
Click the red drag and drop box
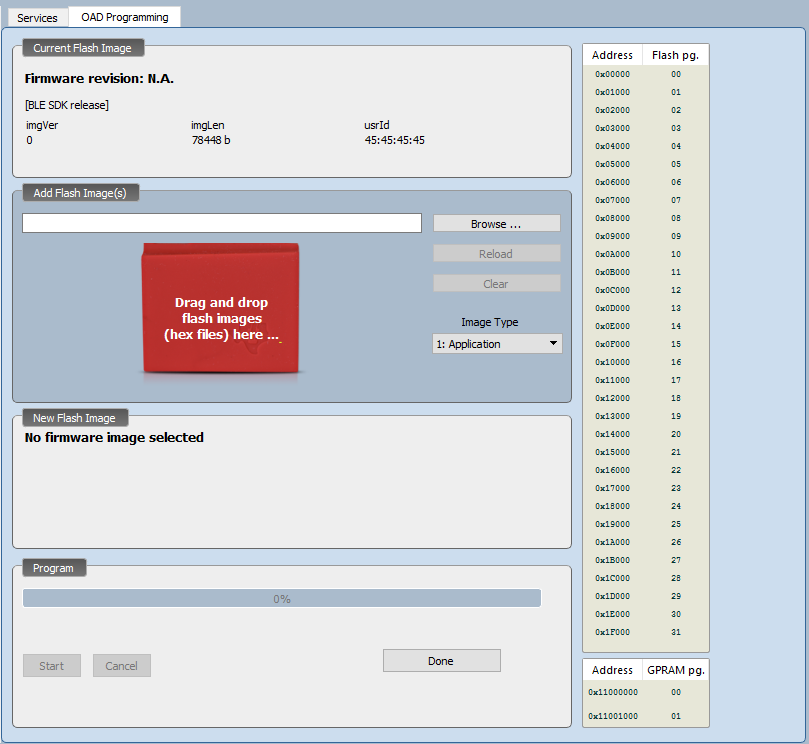click(x=221, y=310)
